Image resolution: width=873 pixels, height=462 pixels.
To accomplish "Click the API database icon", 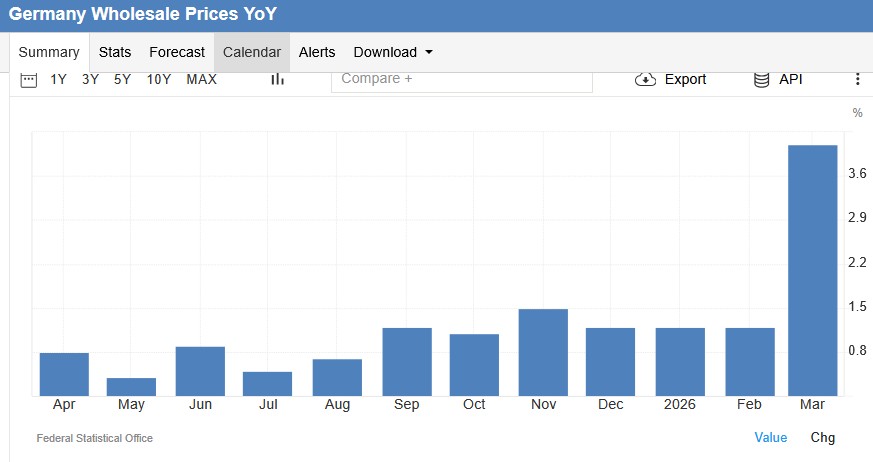I will pos(761,80).
